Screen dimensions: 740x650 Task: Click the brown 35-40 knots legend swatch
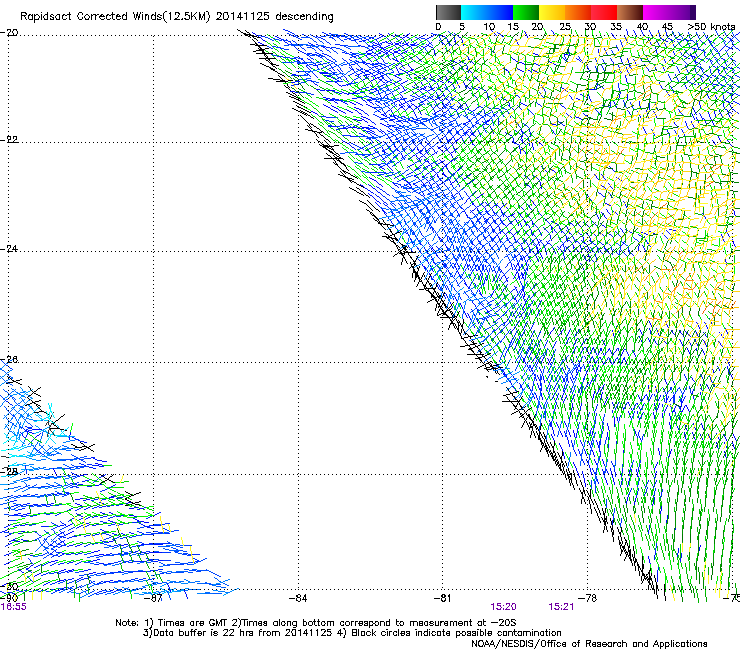click(x=630, y=12)
